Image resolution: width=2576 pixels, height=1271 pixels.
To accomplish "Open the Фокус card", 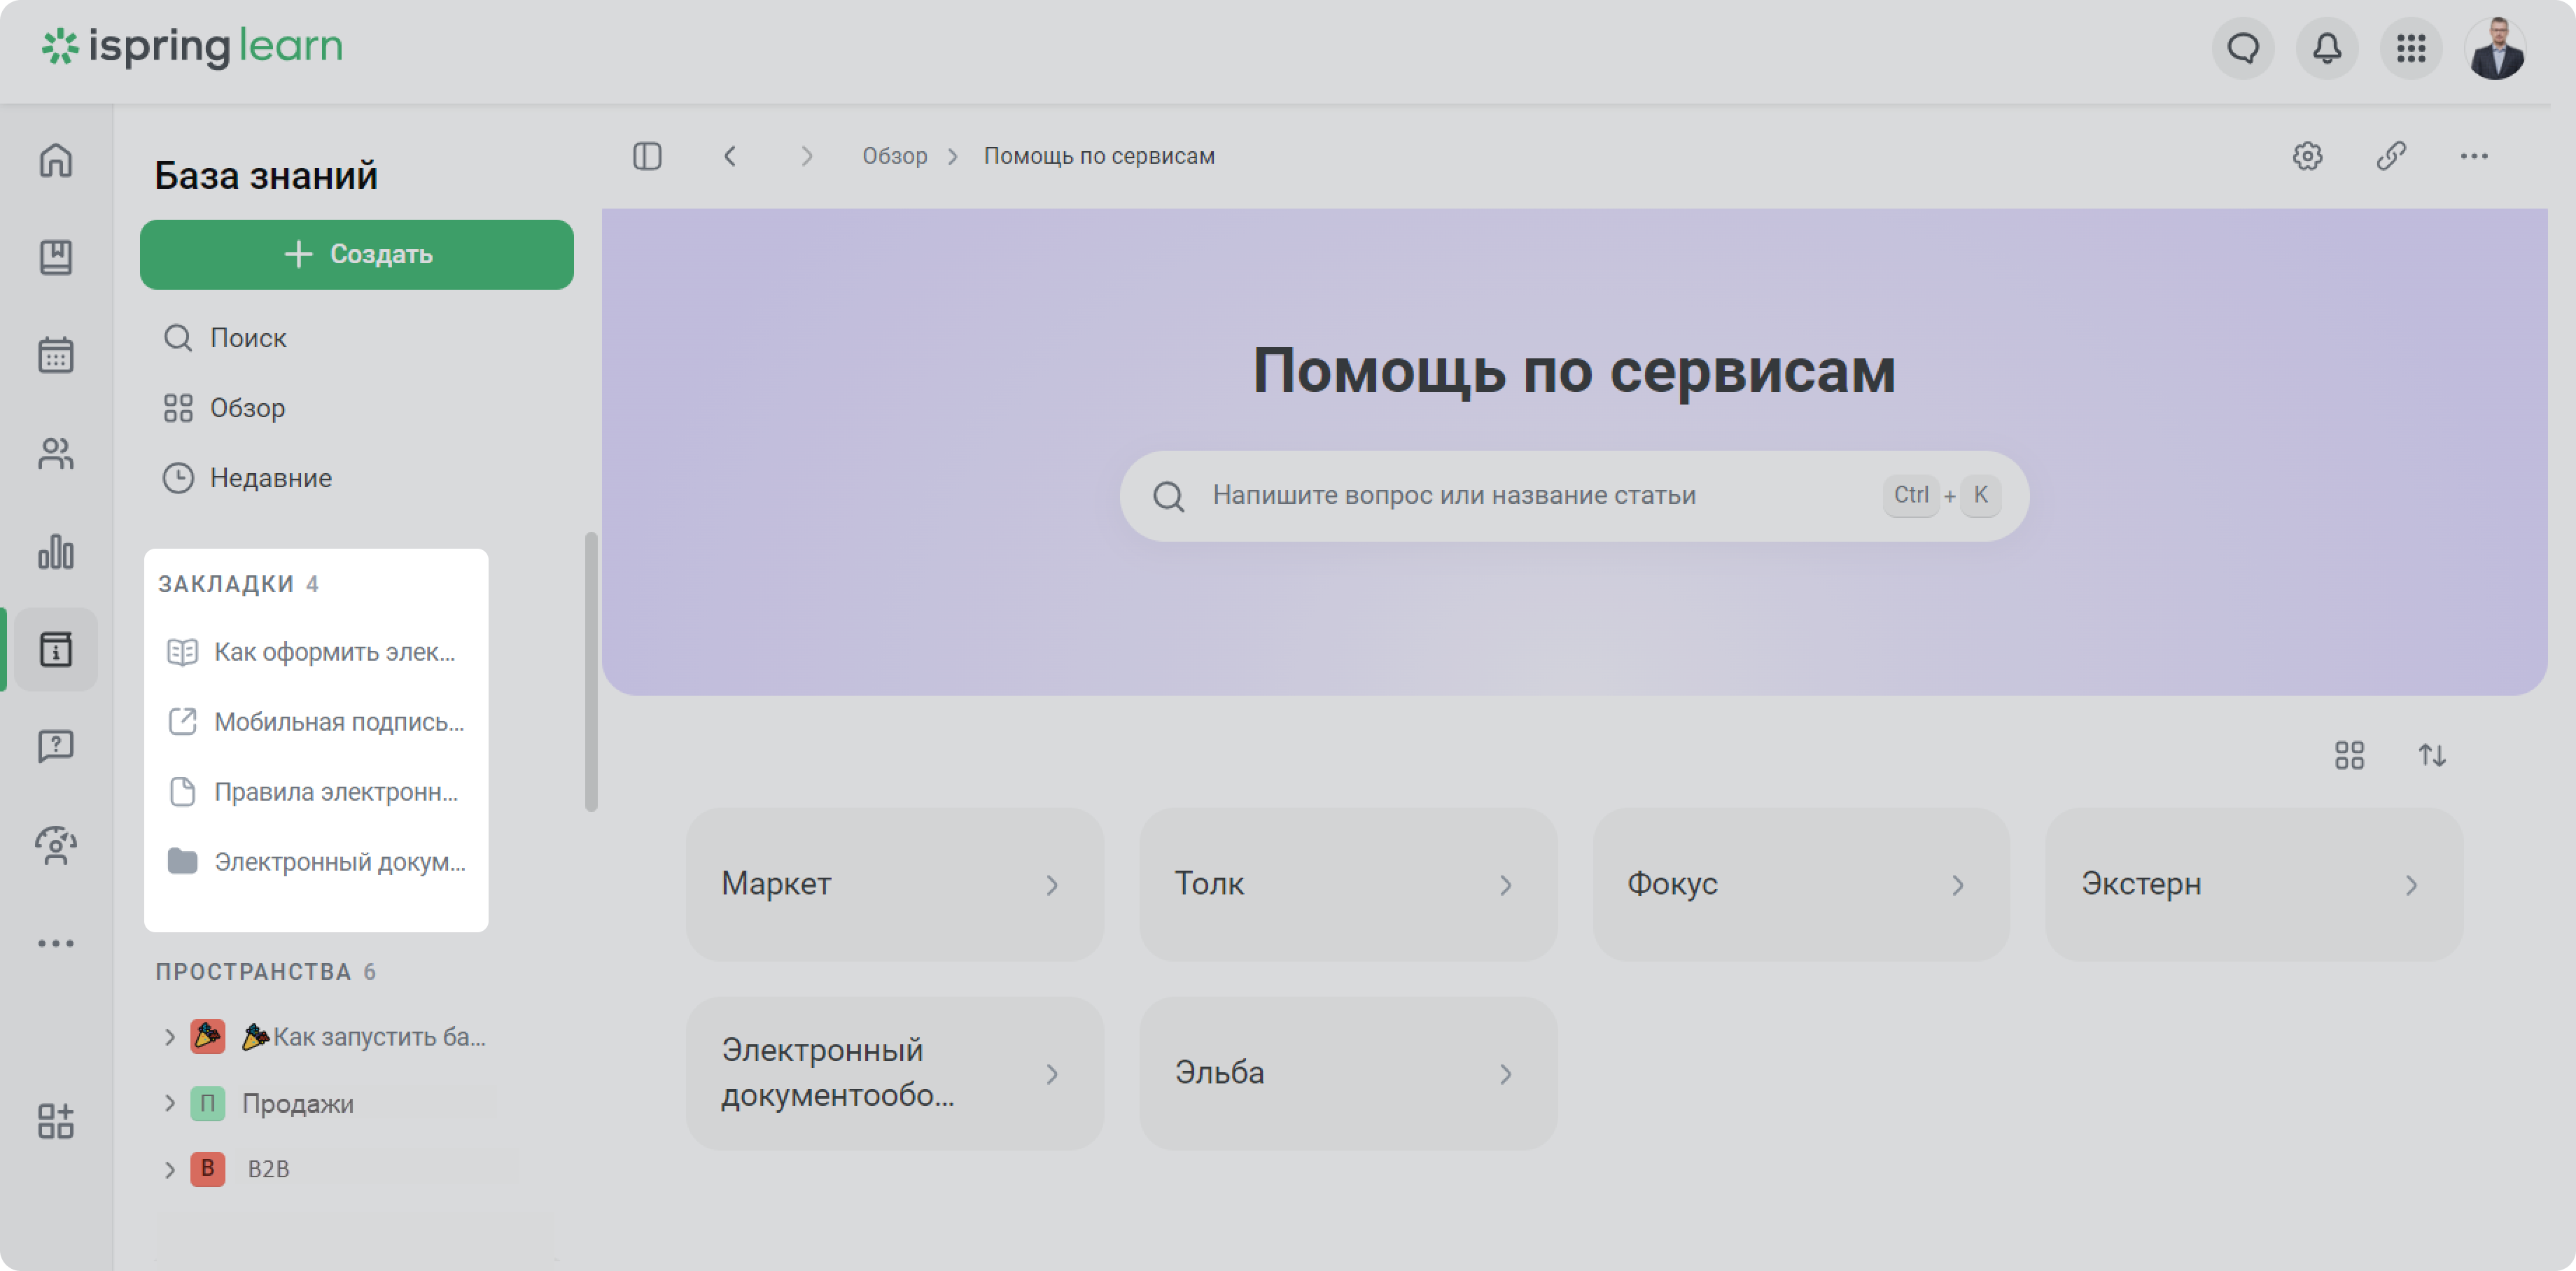I will point(1801,885).
